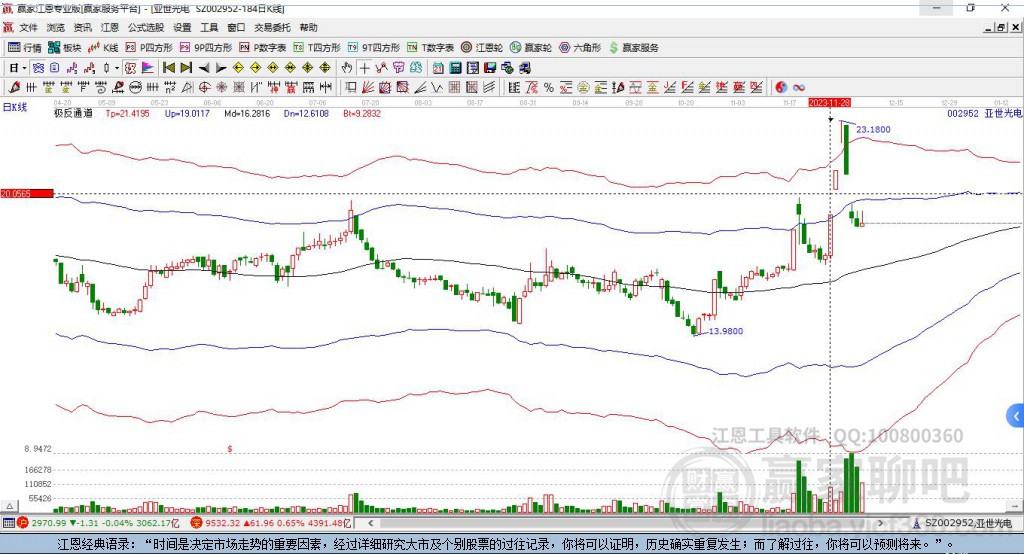The image size is (1024, 554).
Task: Click the 002952 亚世光电 stock label
Action: (984, 114)
